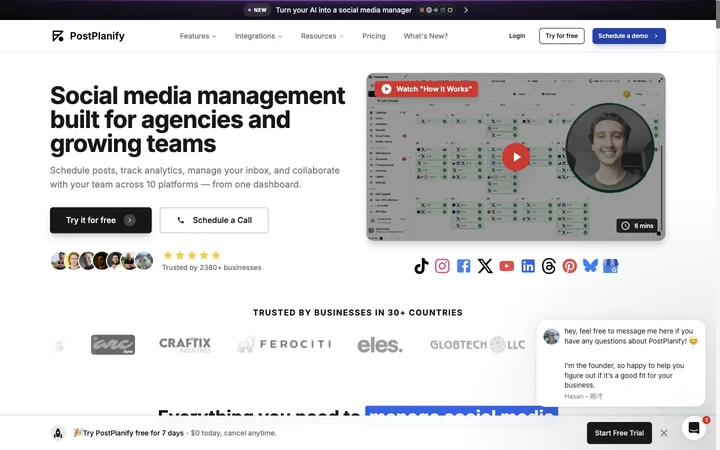This screenshot has width=720, height=450.
Task: Click 'Turn your AI into a social media manager'
Action: [343, 10]
